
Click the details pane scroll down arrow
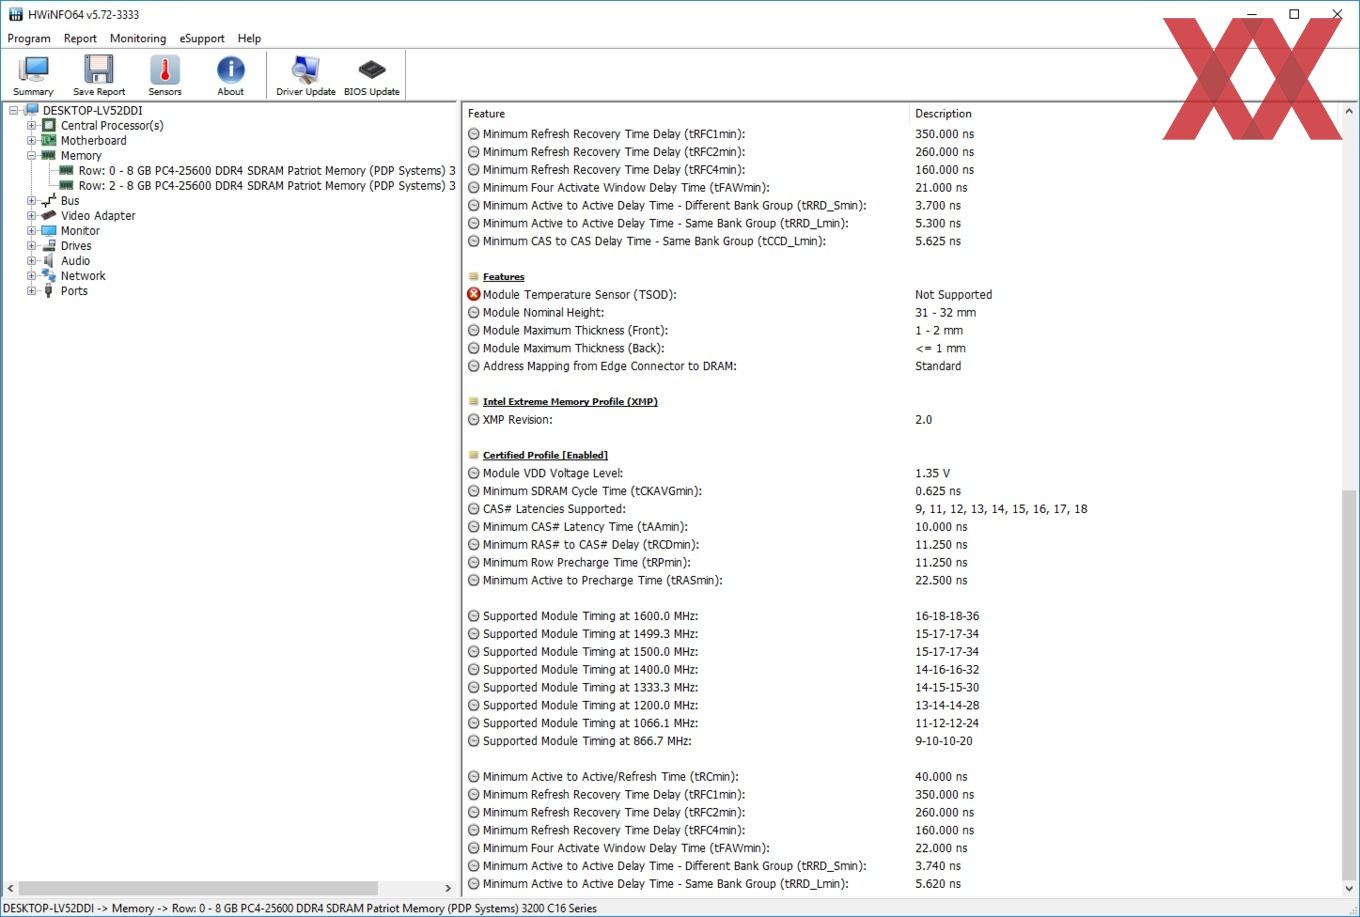tap(1349, 888)
